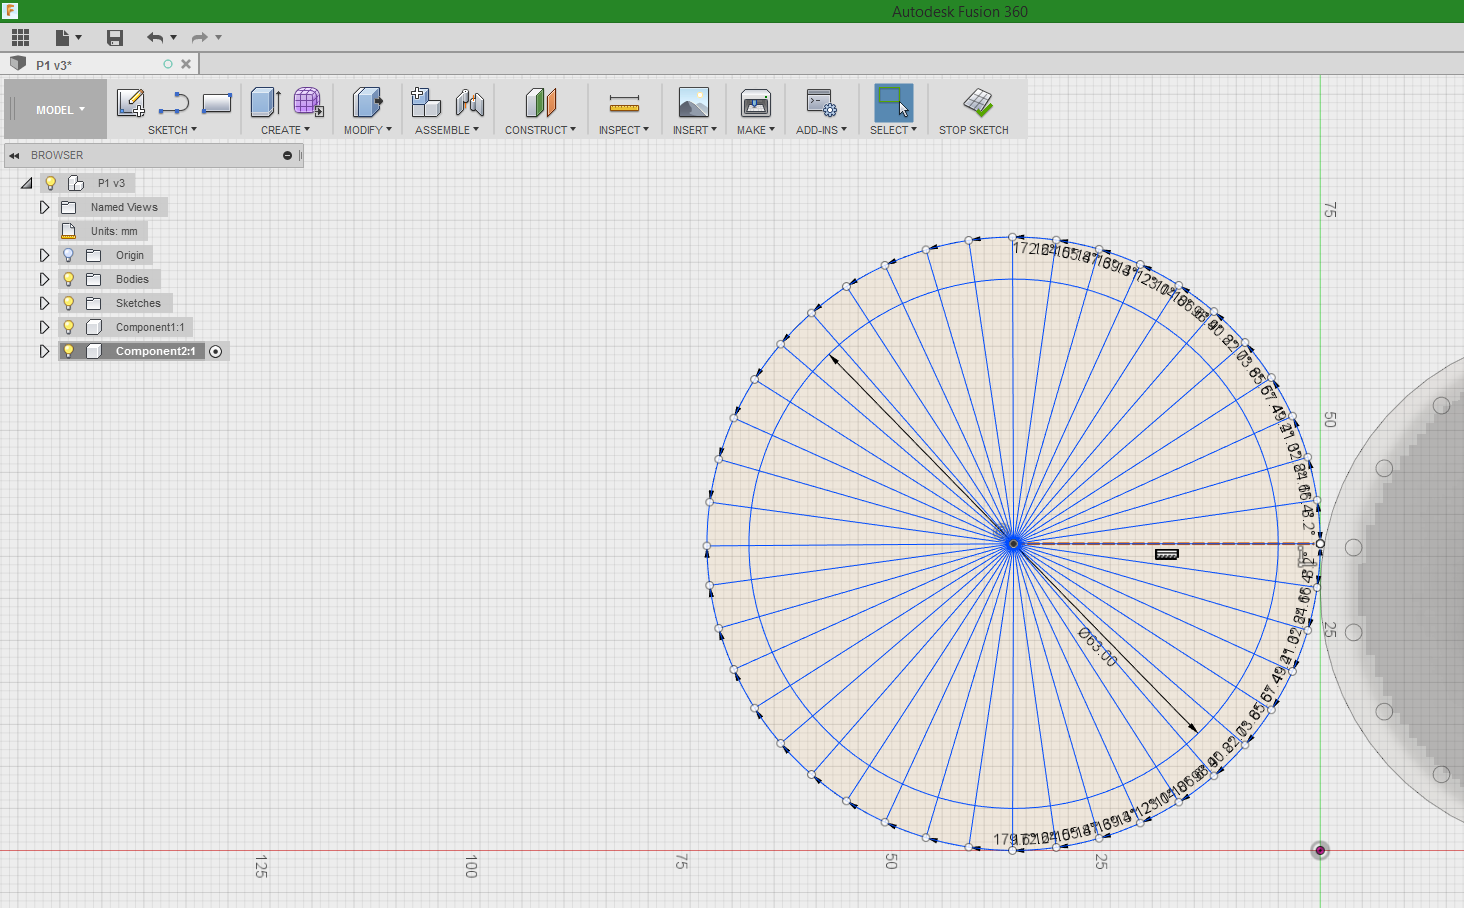Select the New Component assemble icon
The image size is (1464, 908).
pos(426,103)
